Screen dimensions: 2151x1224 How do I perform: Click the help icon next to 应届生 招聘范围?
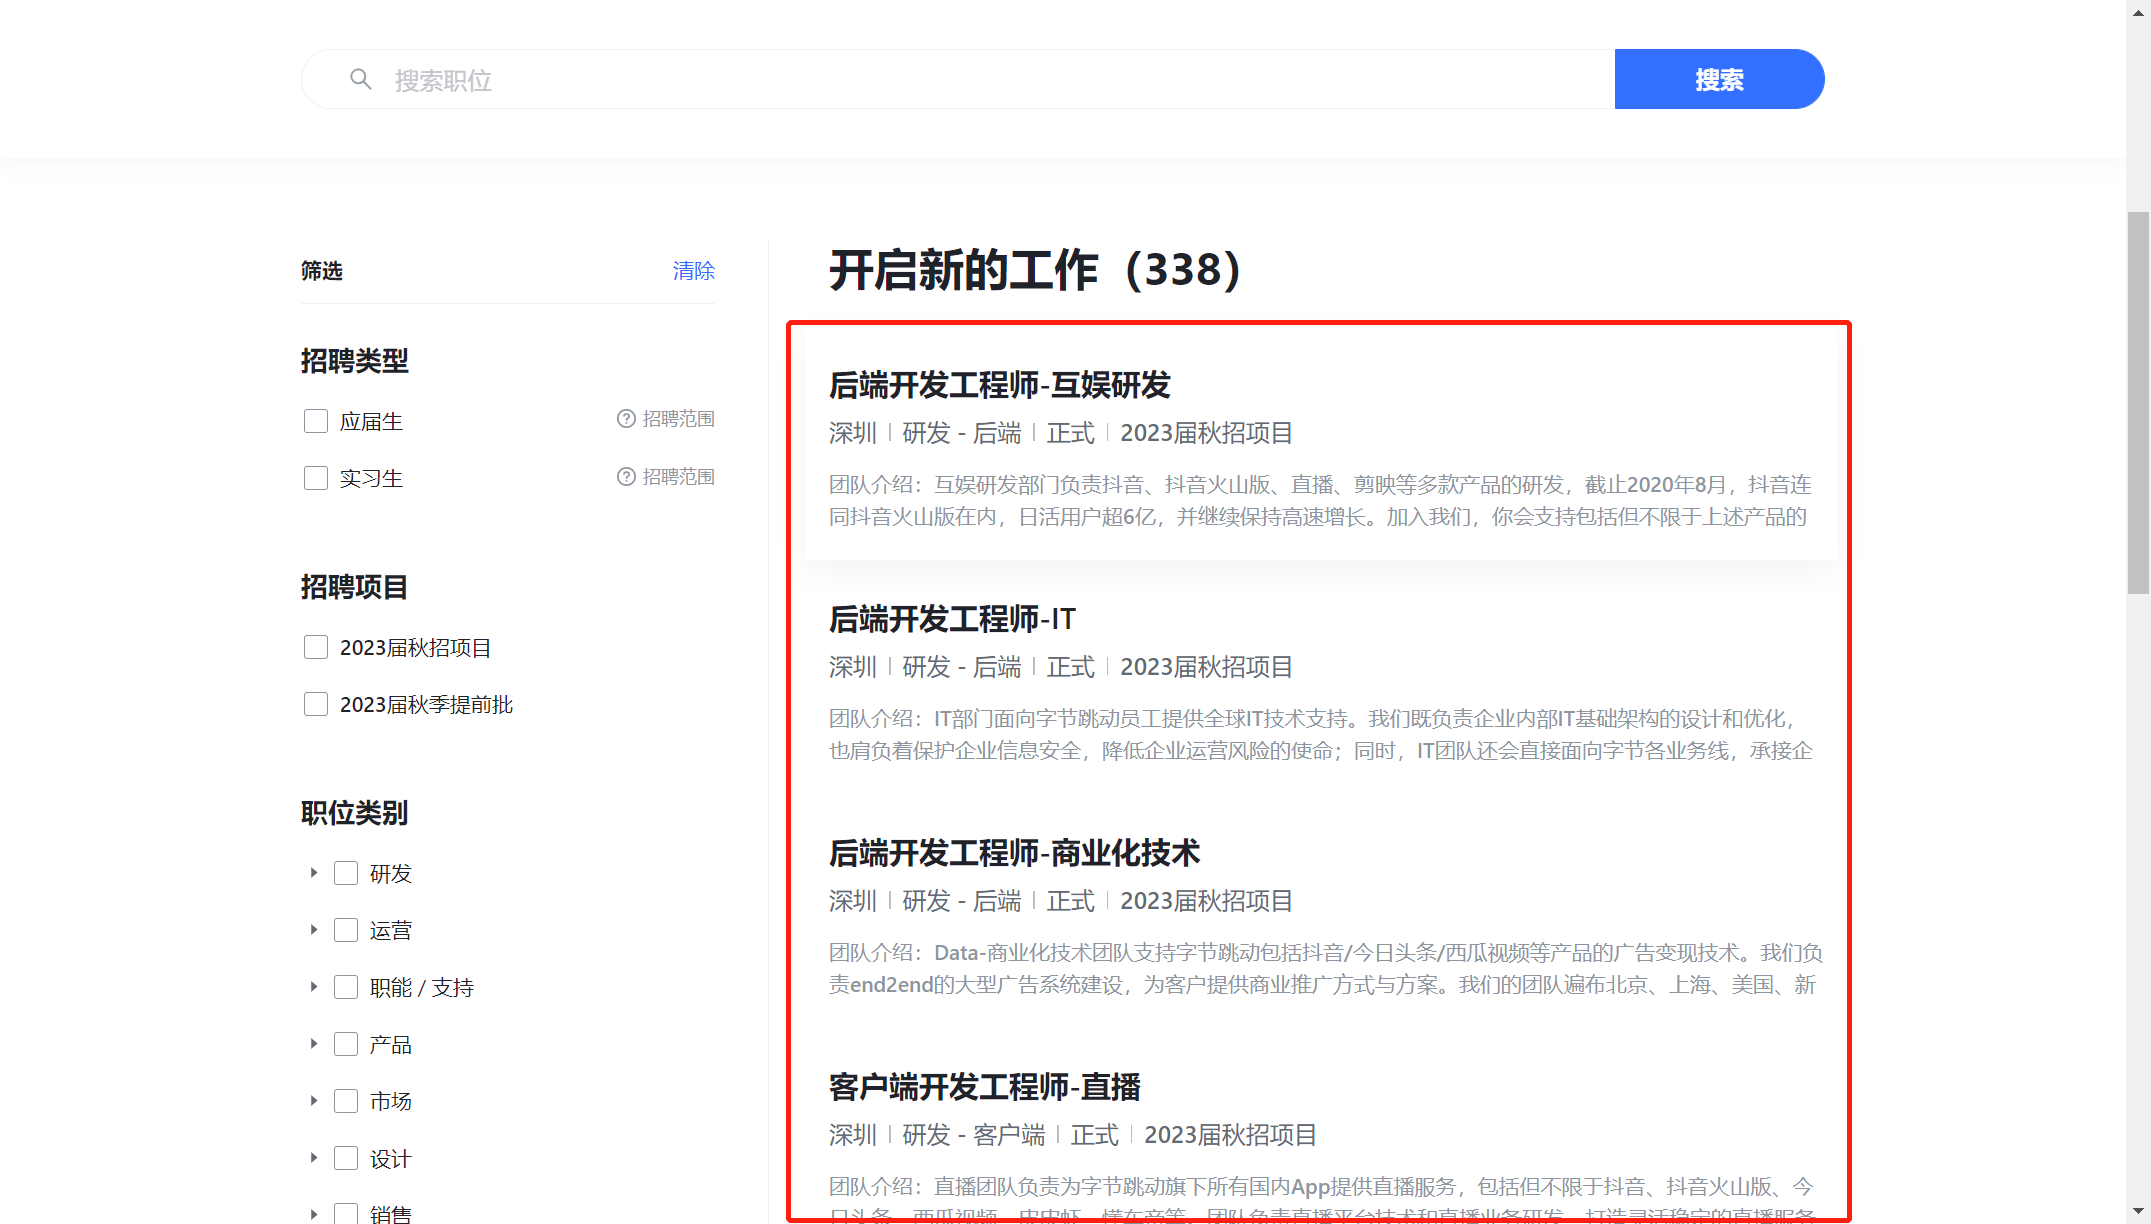pos(626,419)
